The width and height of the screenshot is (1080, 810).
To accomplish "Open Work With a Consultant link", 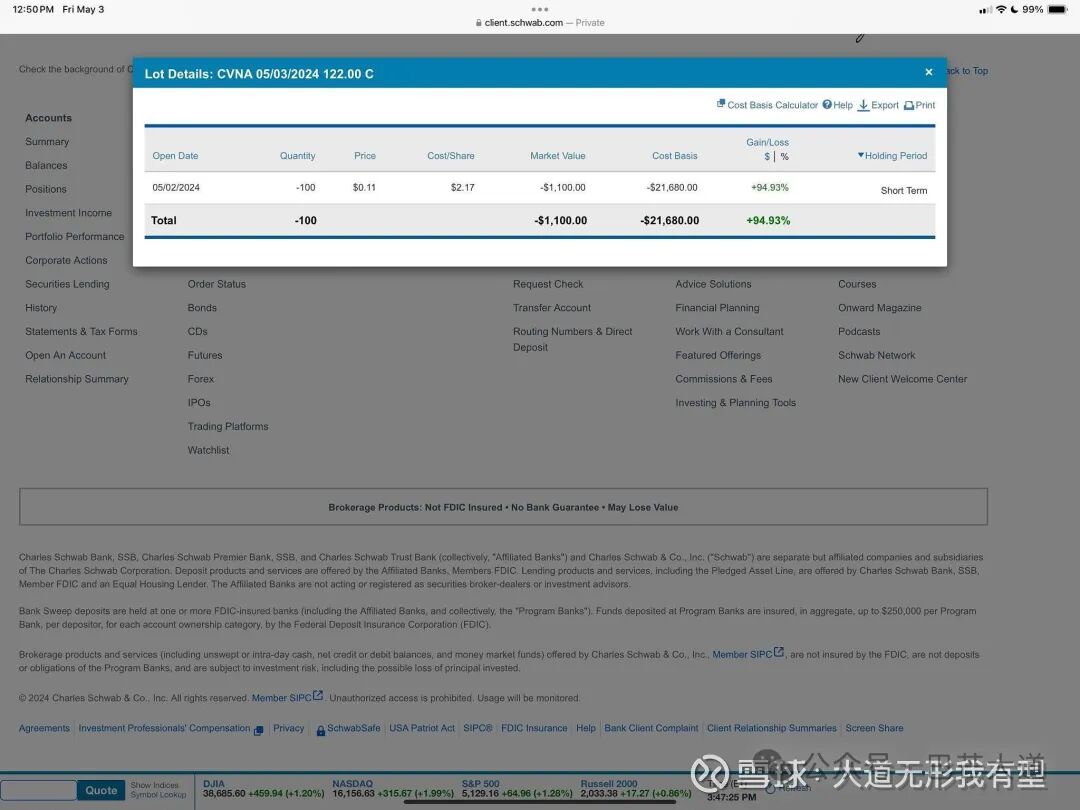I will 729,332.
